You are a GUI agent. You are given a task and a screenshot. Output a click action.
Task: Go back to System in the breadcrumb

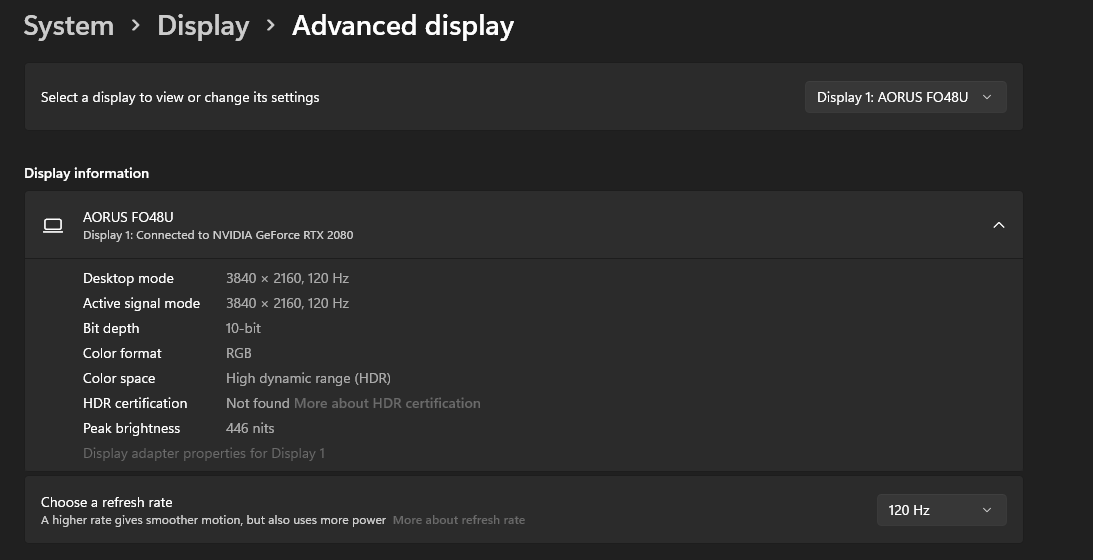68,26
